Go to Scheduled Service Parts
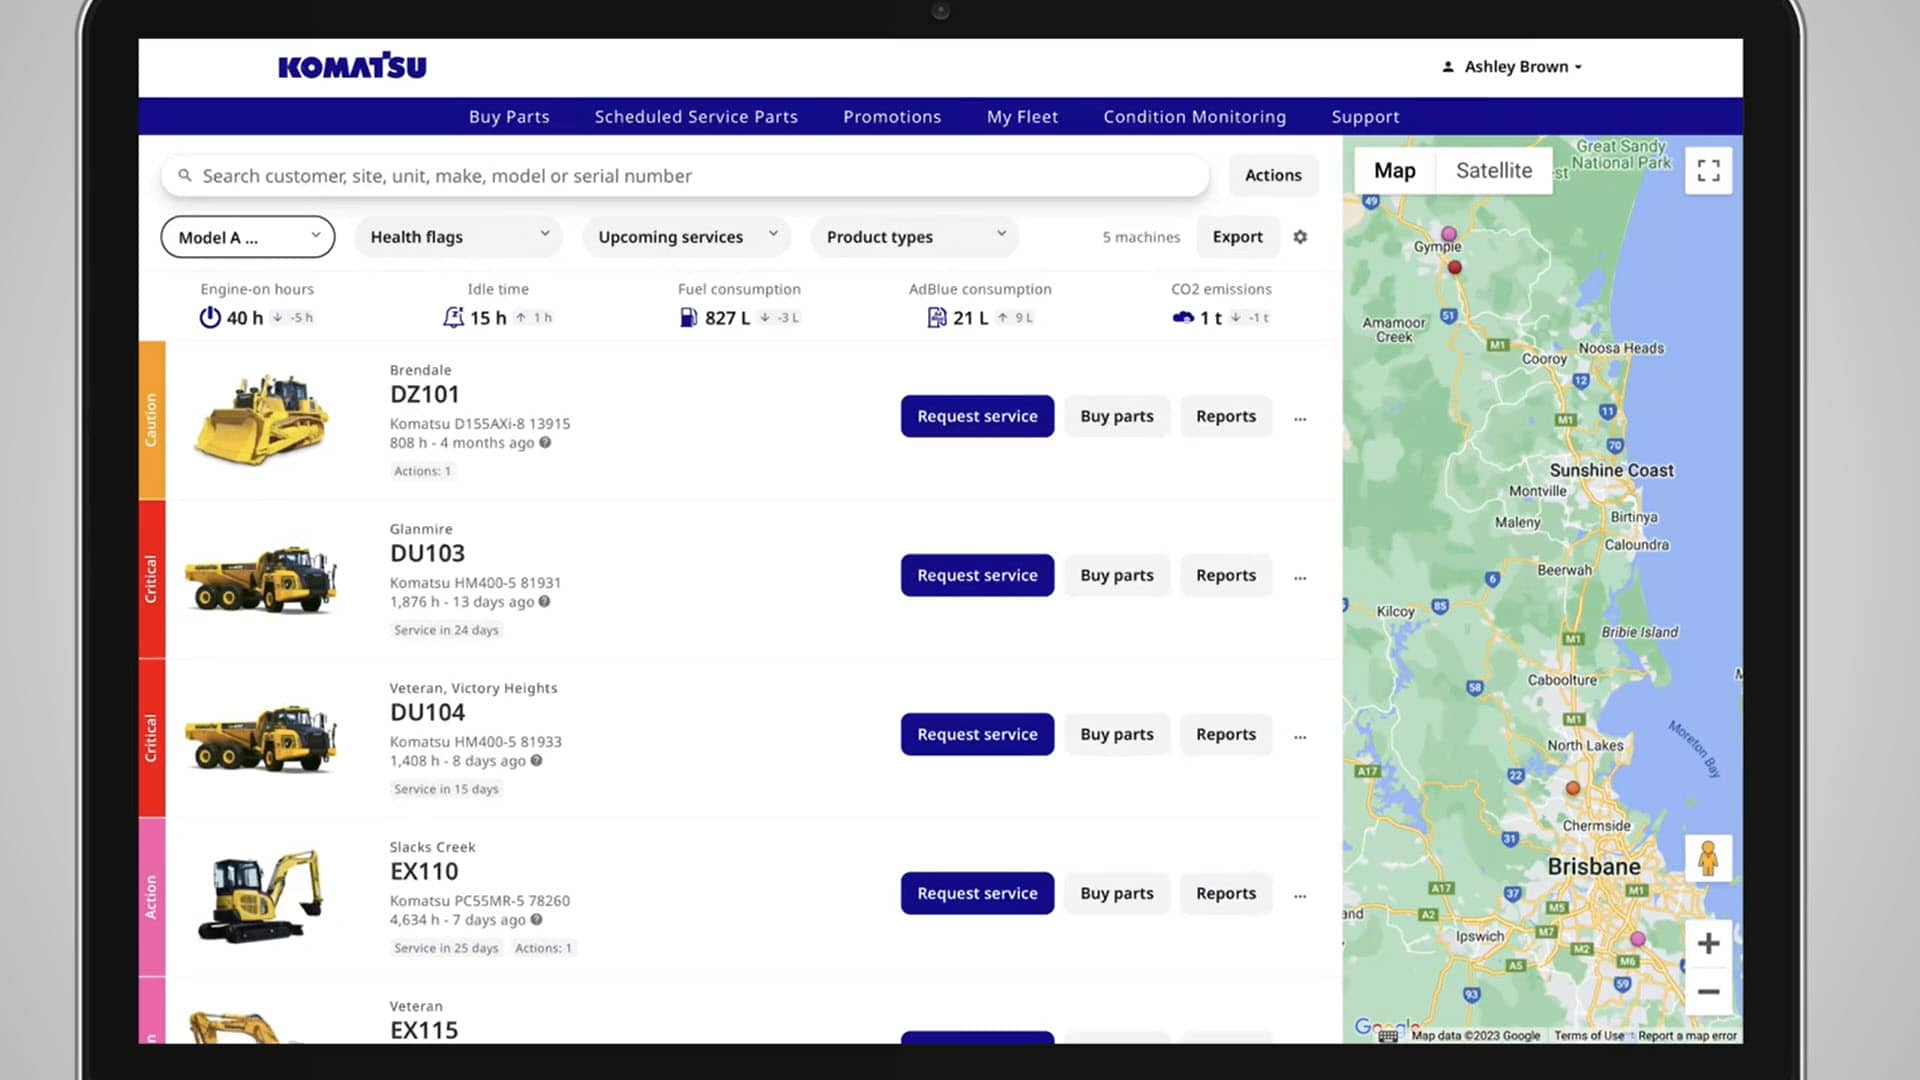Viewport: 1920px width, 1080px height. tap(696, 117)
